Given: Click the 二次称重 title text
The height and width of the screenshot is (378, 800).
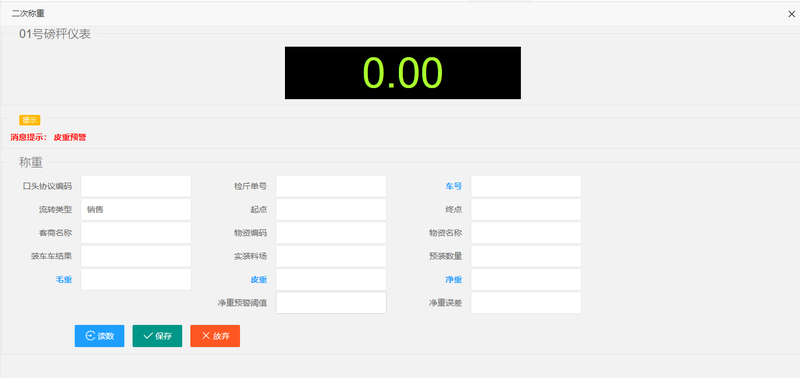Looking at the screenshot, I should coord(28,14).
